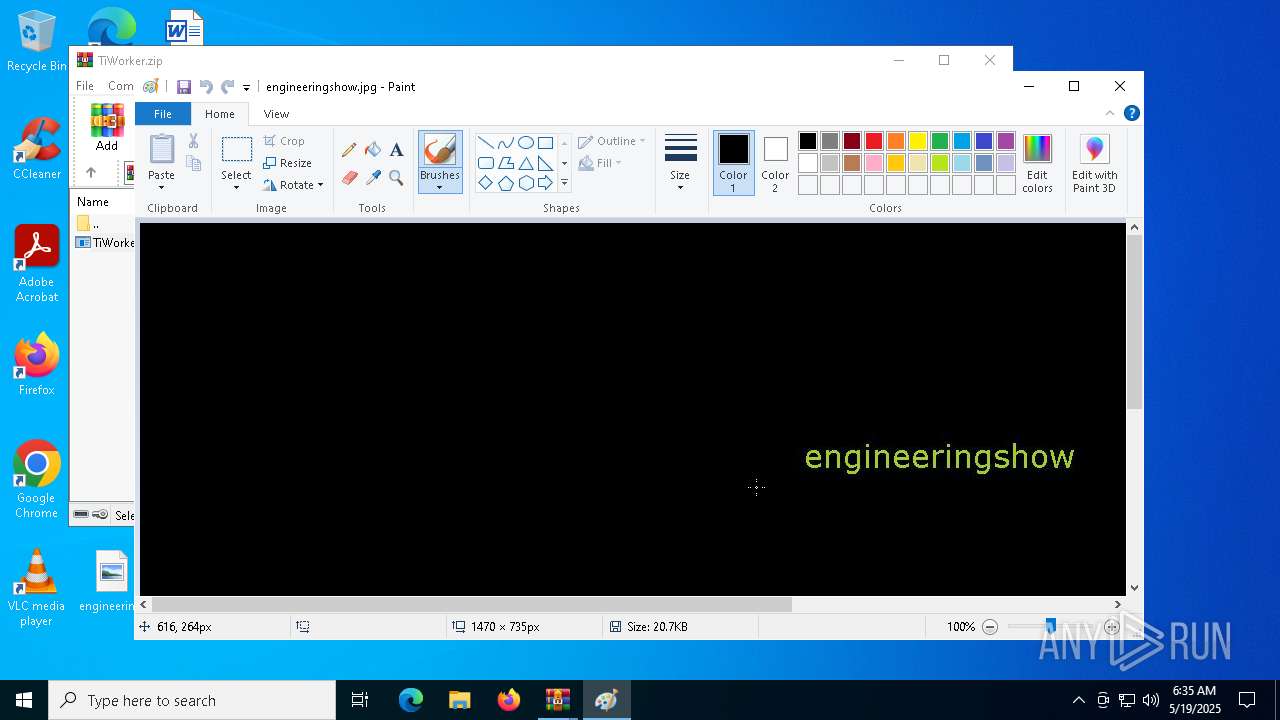Screen dimensions: 1280x720
Task: Click the vertical scrollbar down arrow
Action: click(1134, 588)
